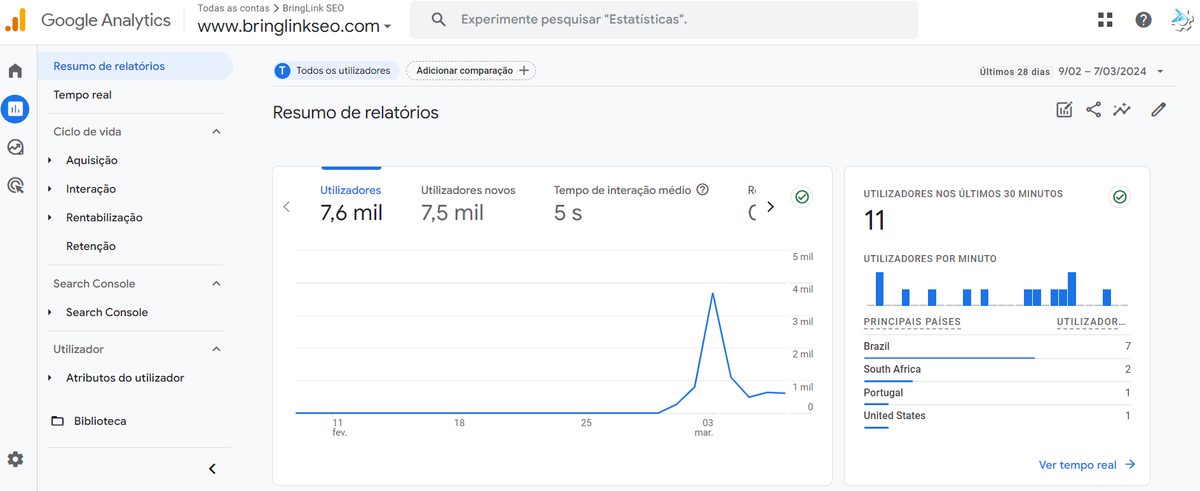Click the T badge of Todos os utilizadores

(283, 71)
